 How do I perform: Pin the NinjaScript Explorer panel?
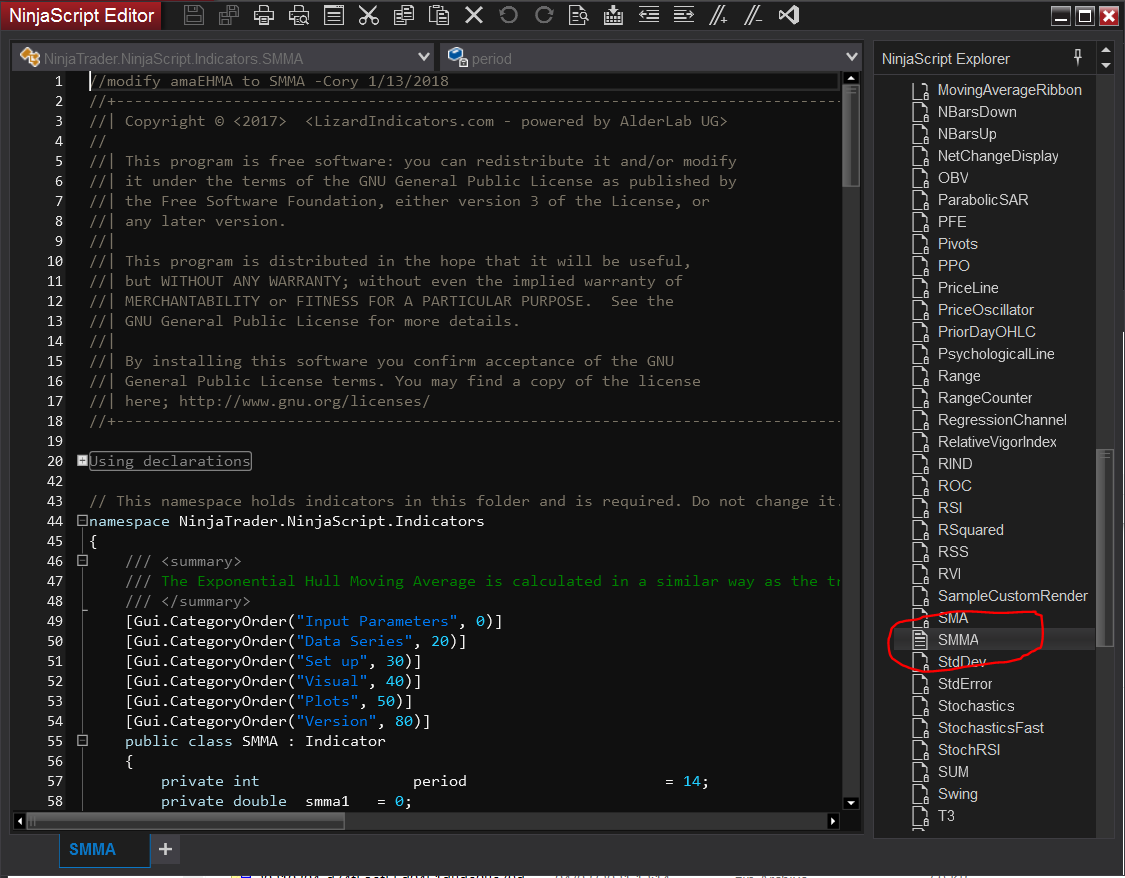pyautogui.click(x=1078, y=57)
